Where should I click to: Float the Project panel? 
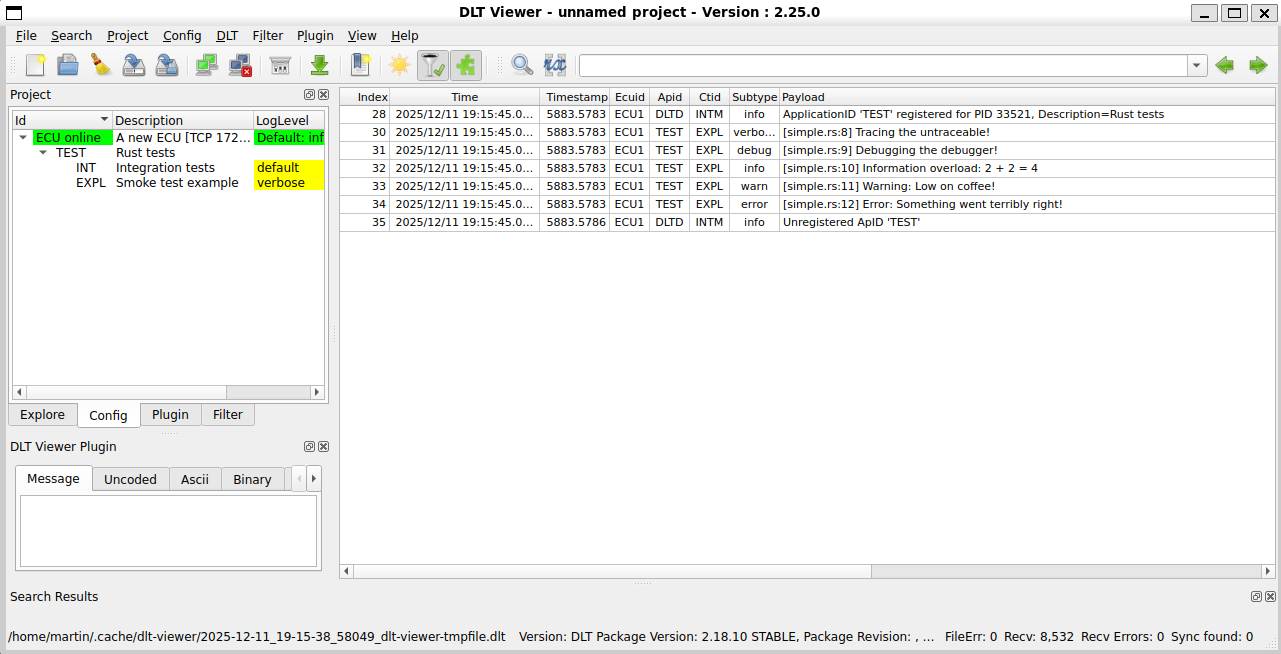tap(310, 95)
